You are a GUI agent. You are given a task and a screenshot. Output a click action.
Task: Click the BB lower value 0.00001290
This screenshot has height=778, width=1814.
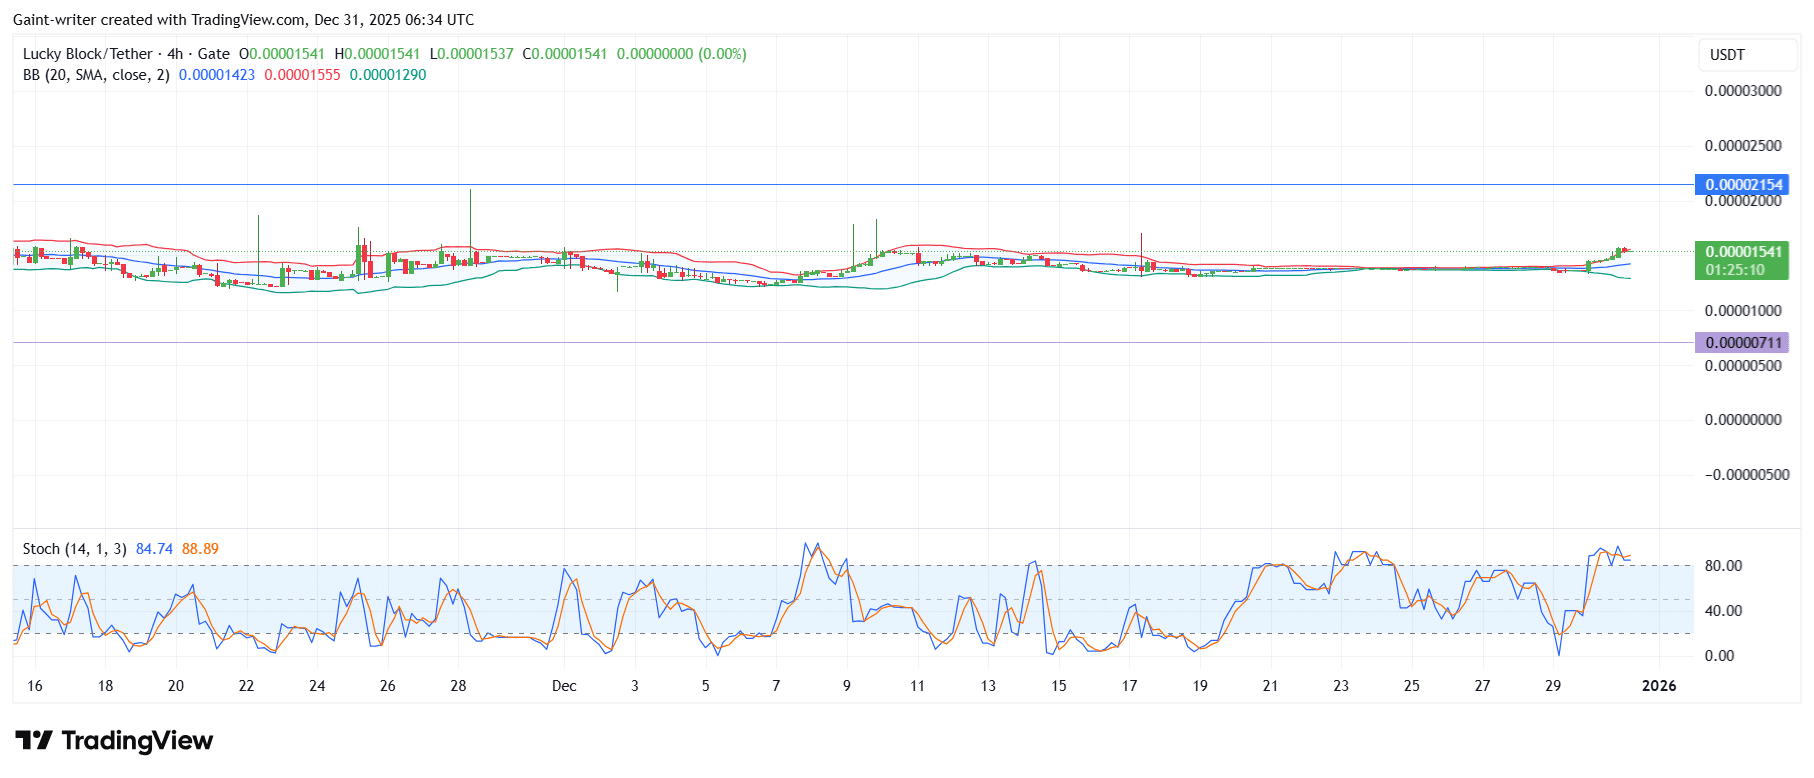pos(388,75)
